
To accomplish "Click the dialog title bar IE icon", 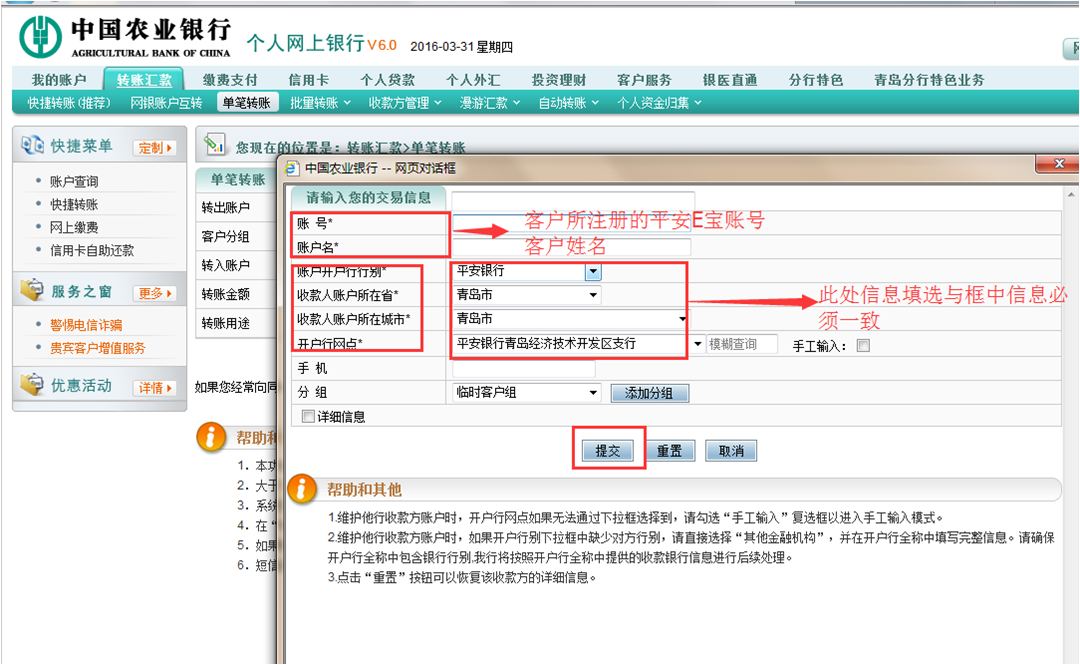I will click(x=292, y=168).
